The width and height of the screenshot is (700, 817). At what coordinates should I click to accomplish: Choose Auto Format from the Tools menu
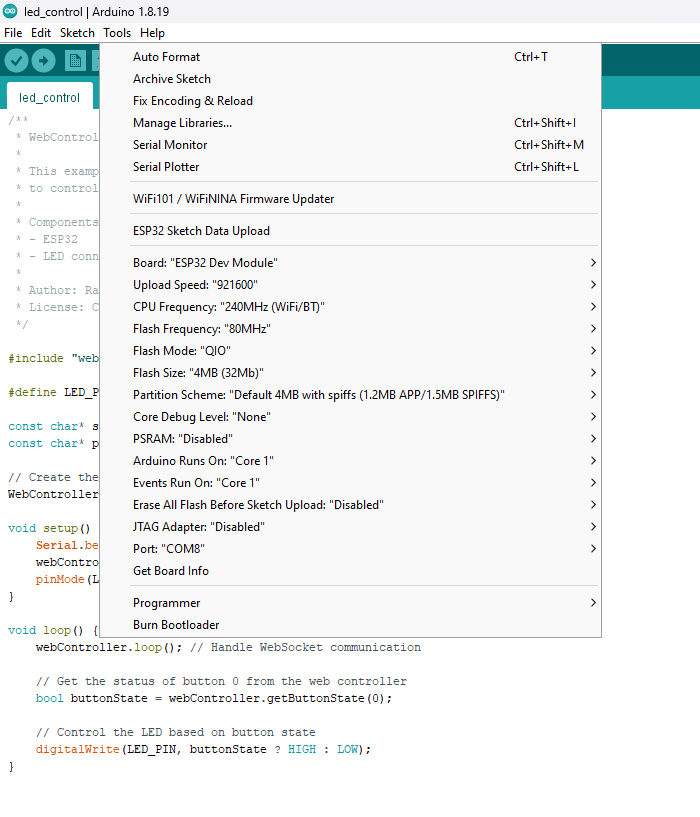[350, 57]
